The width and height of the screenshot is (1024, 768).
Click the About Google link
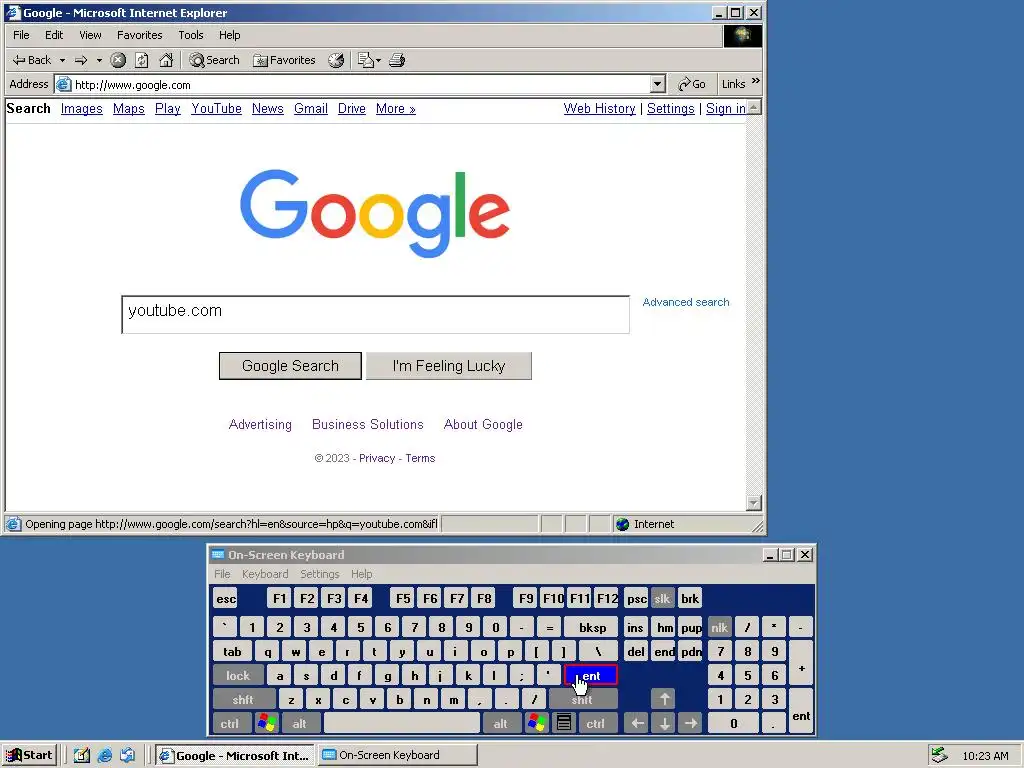483,424
